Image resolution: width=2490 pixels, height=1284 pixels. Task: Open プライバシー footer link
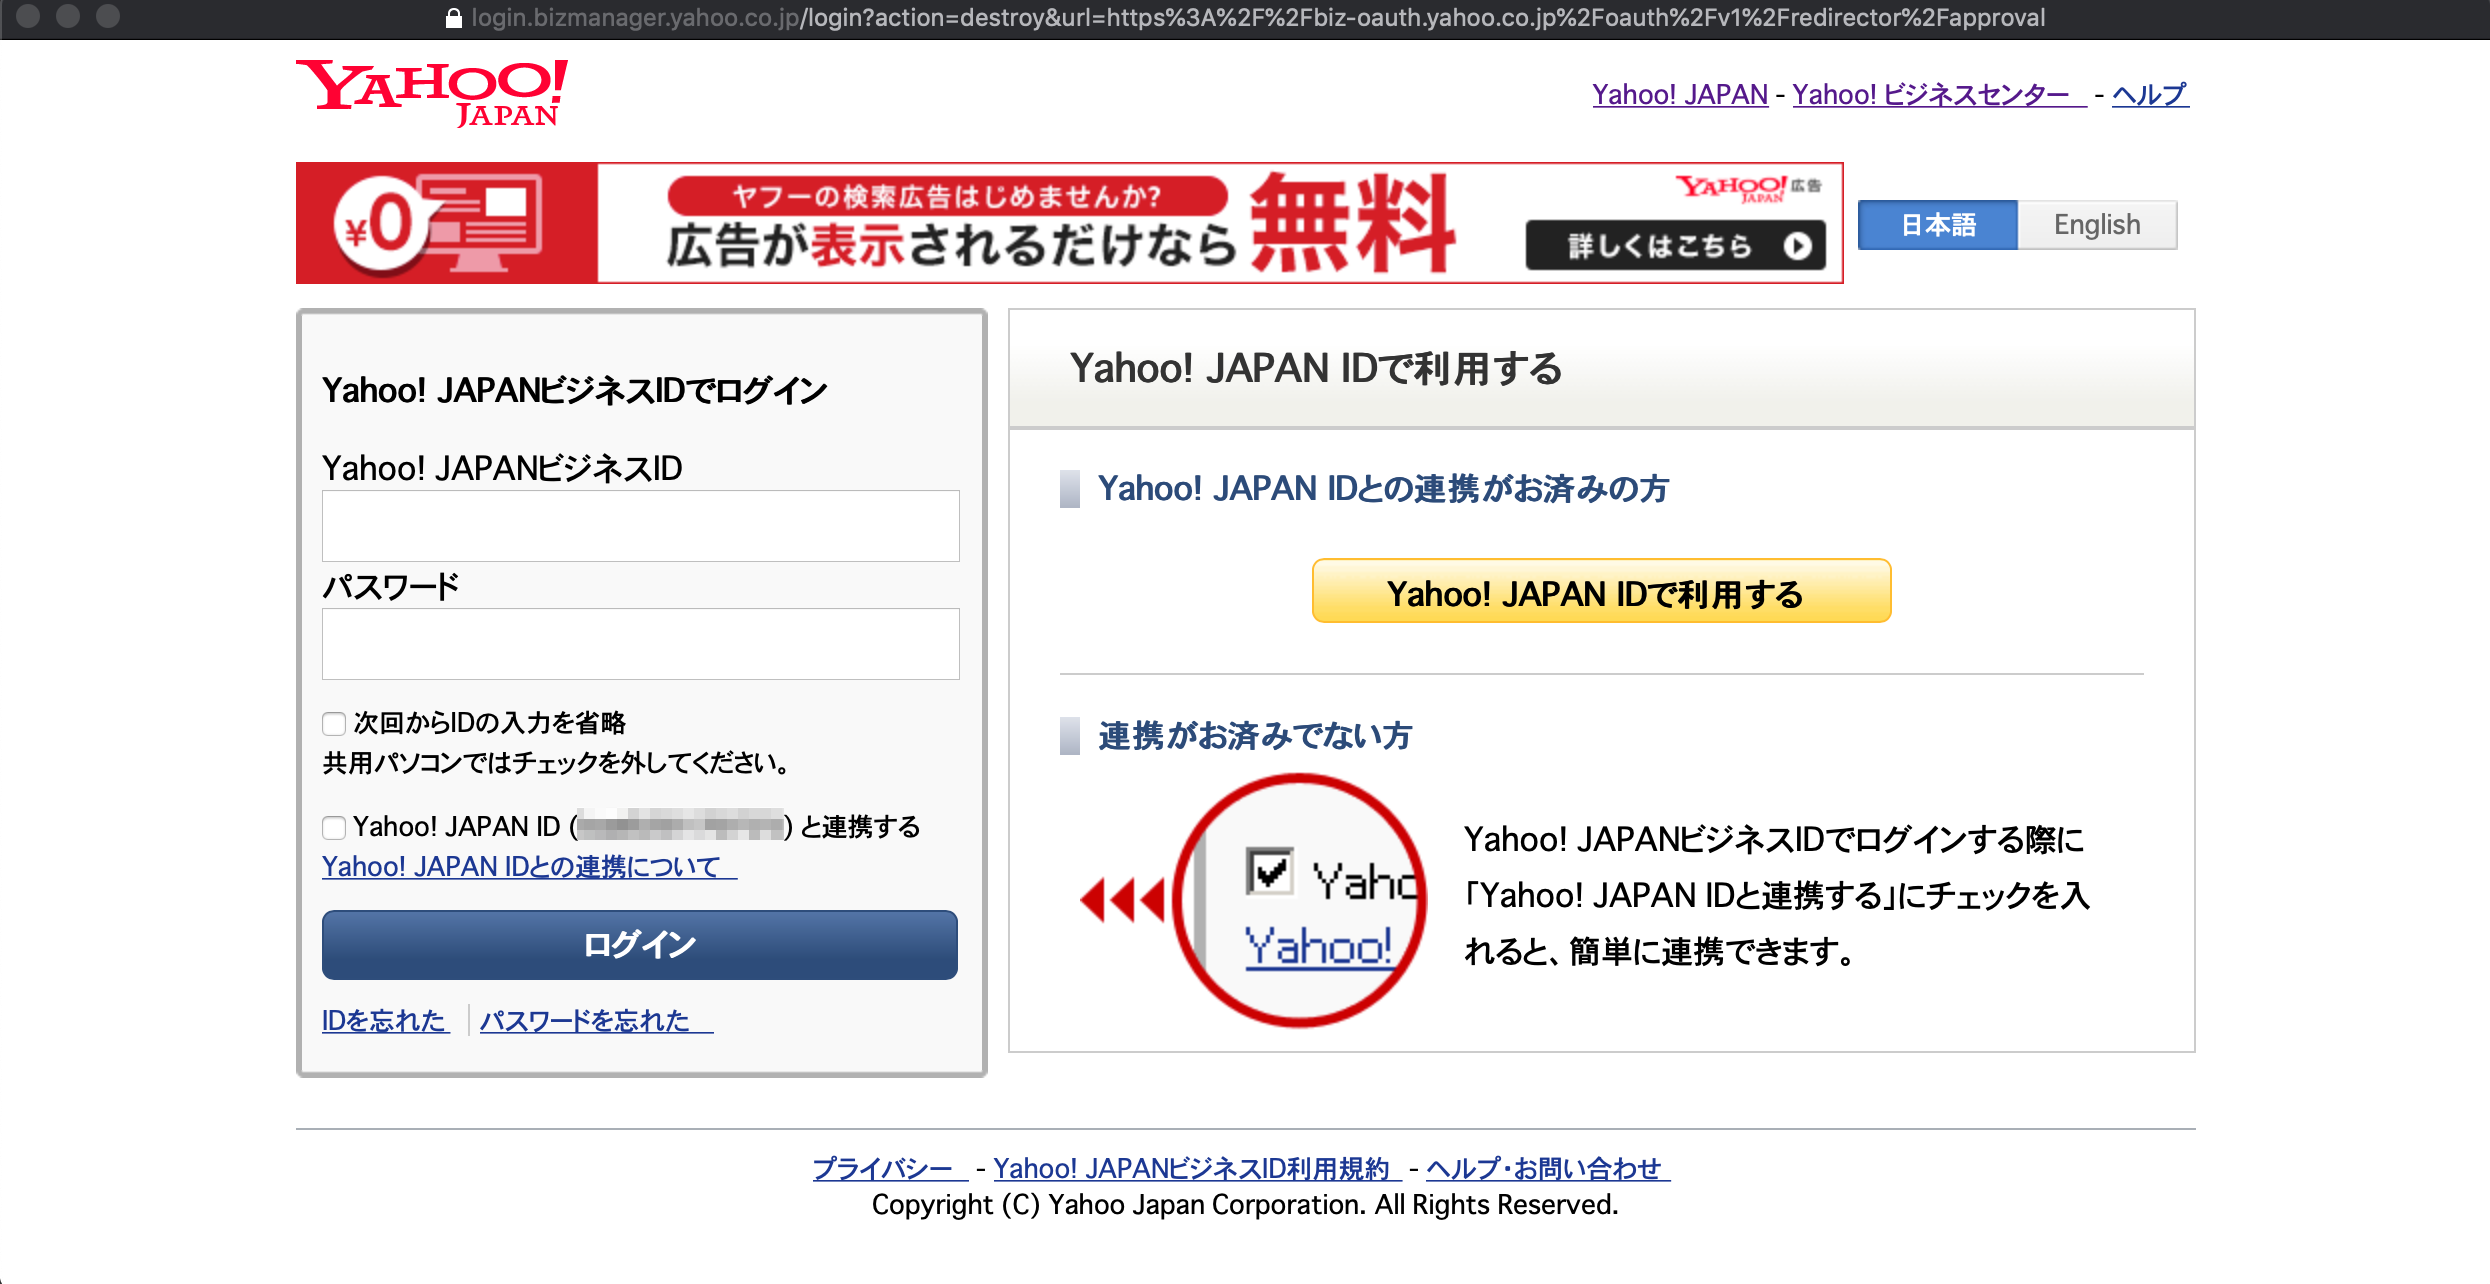(x=890, y=1168)
